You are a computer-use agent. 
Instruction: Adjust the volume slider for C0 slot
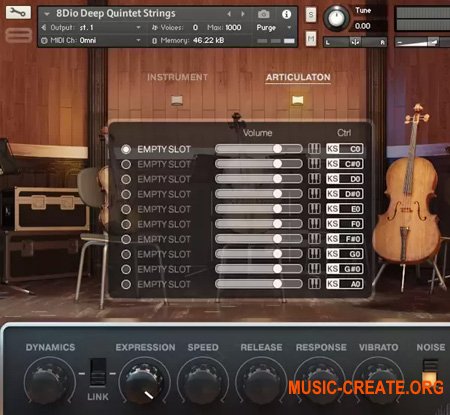point(259,149)
